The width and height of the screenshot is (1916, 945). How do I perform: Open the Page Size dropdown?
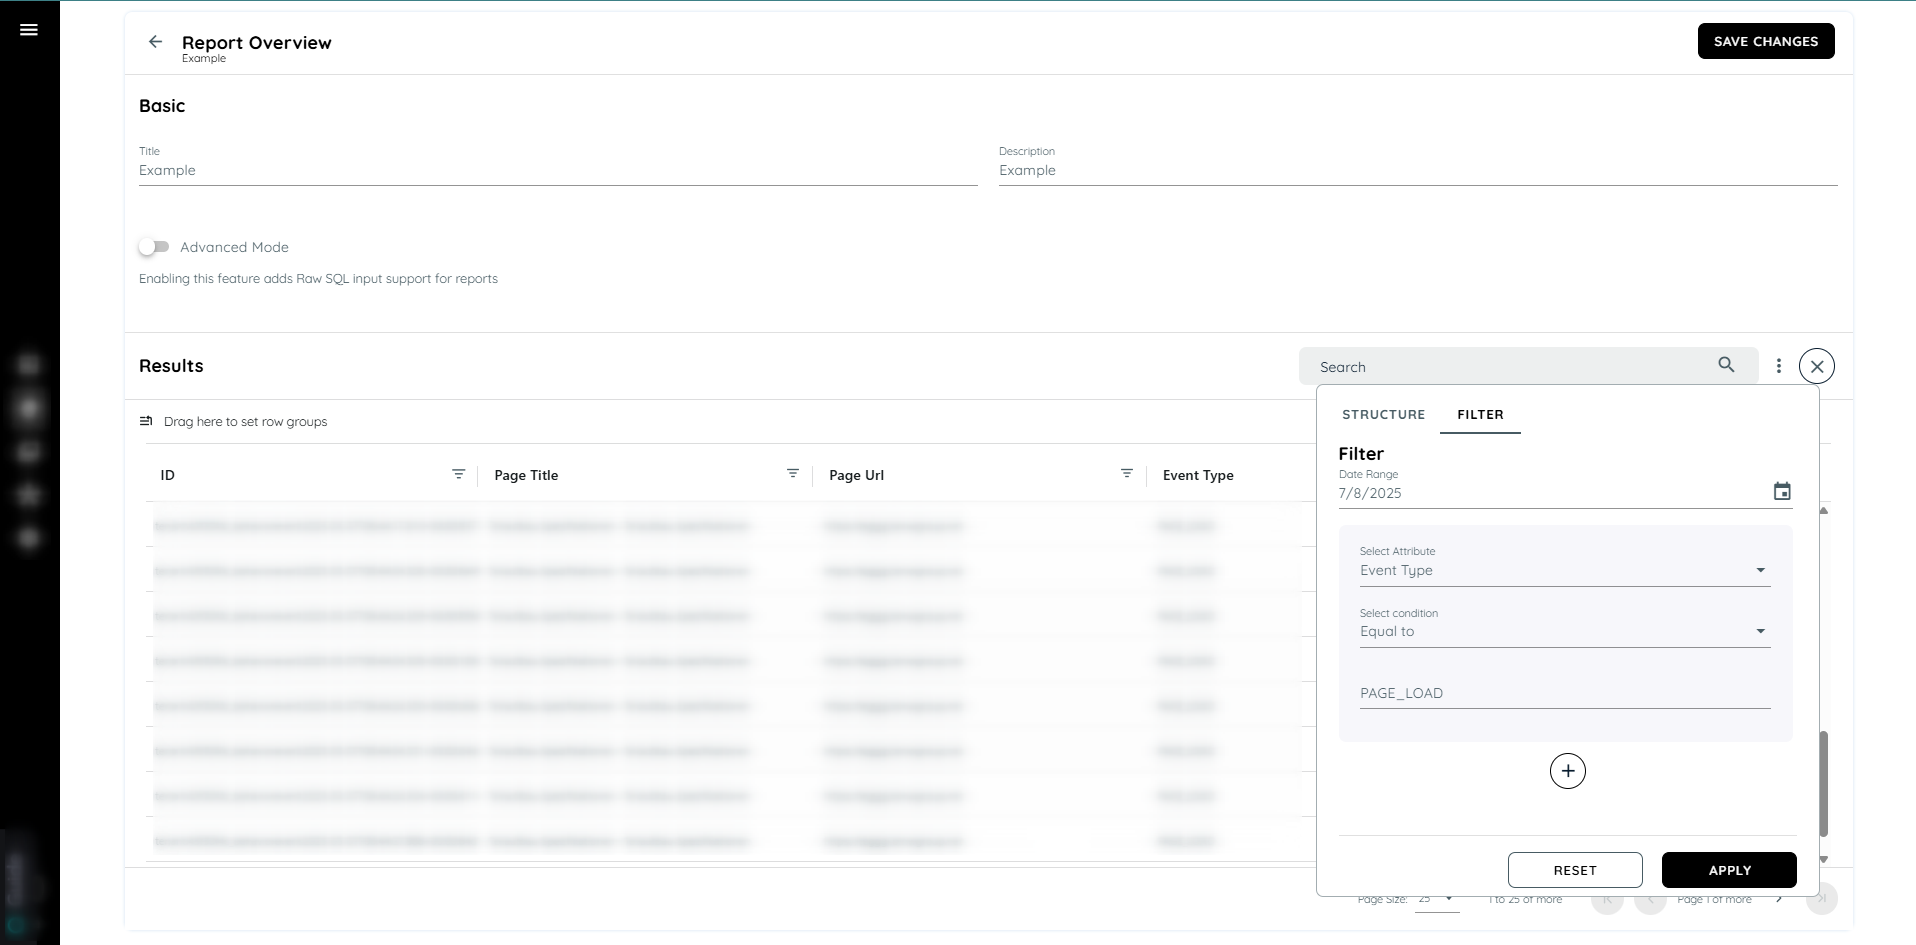[x=1436, y=899]
